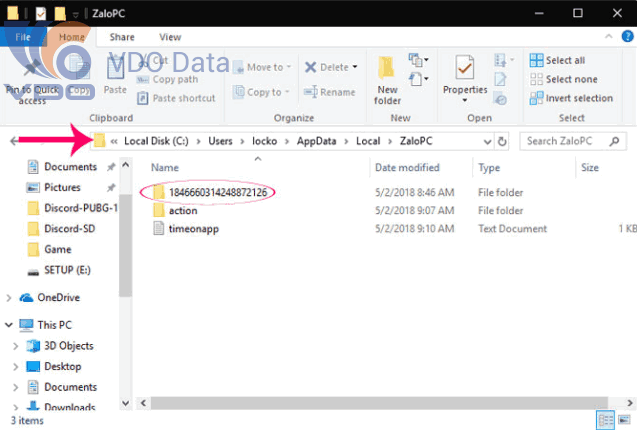637x430 pixels.
Task: Click Pin to Quick access
Action: coord(32,79)
